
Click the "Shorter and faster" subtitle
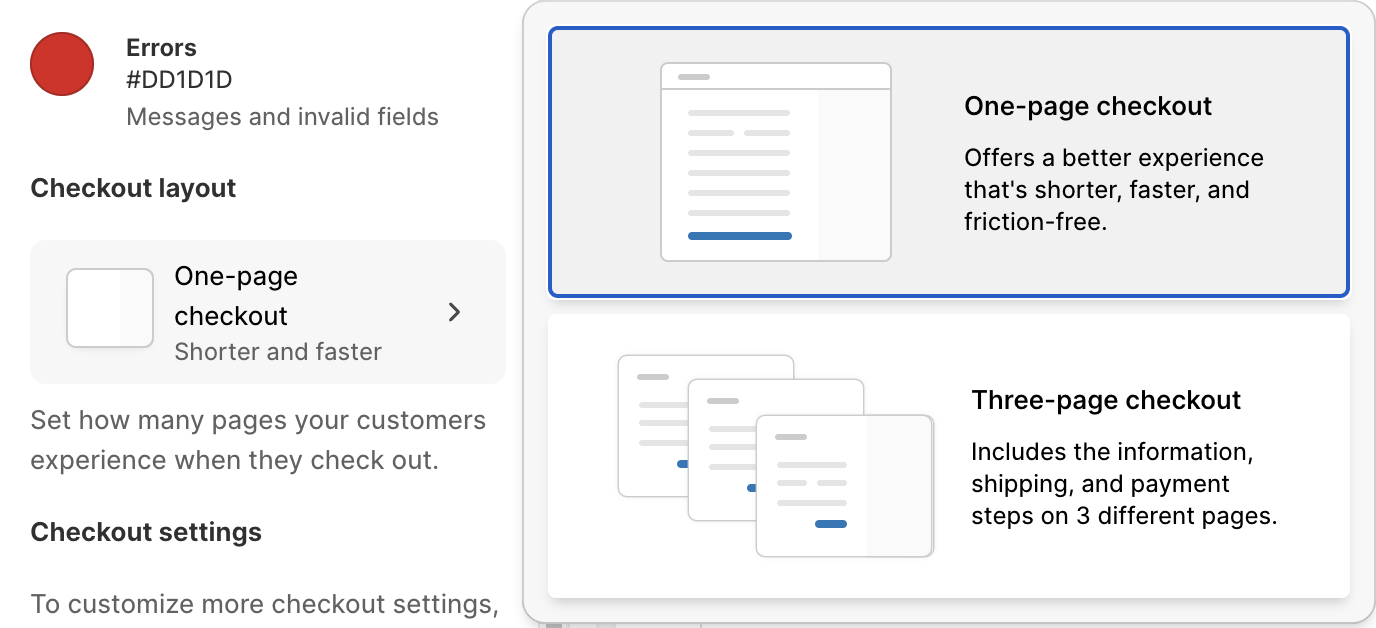point(278,352)
